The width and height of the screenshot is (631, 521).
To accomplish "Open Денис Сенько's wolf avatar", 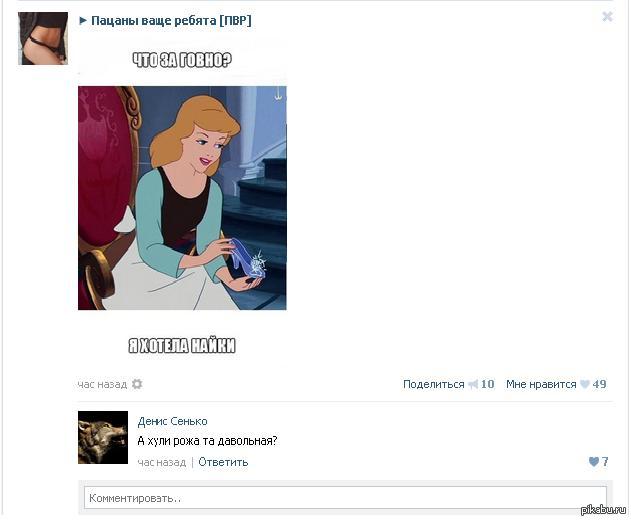I will click(103, 437).
